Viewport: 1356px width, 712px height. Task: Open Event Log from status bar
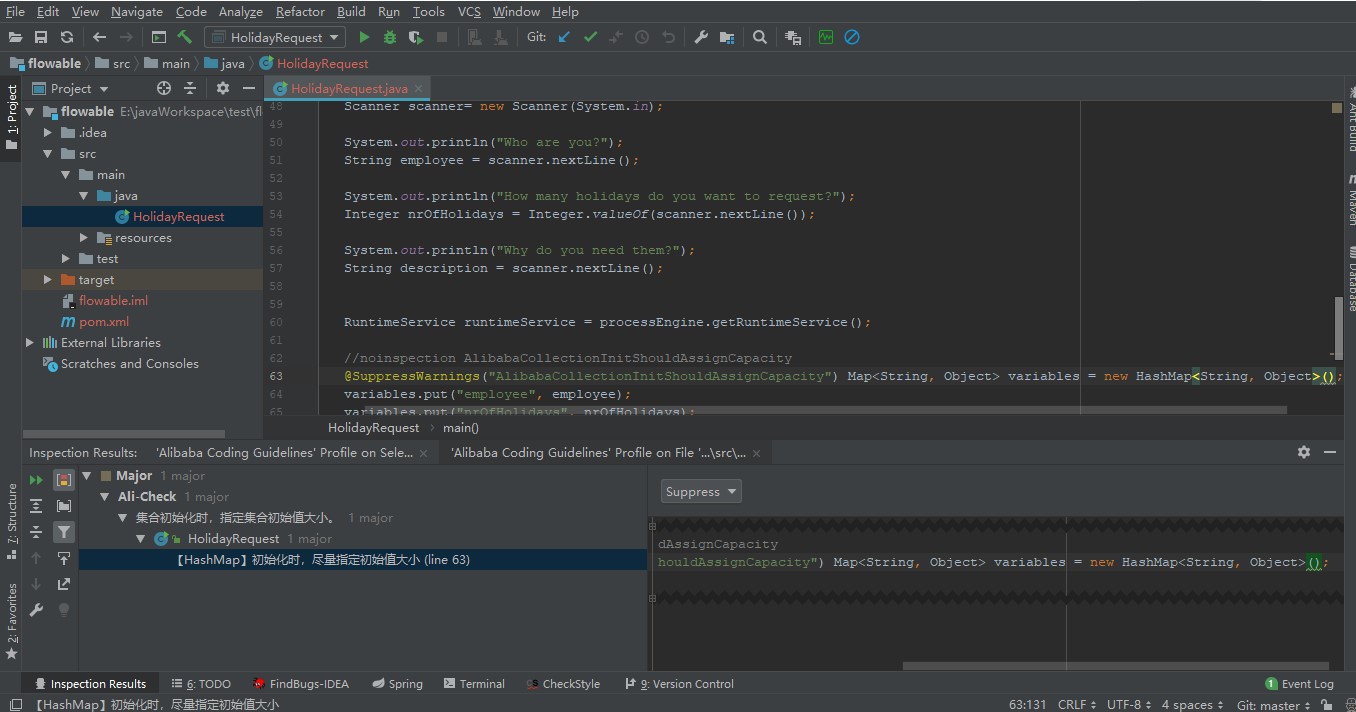1299,684
